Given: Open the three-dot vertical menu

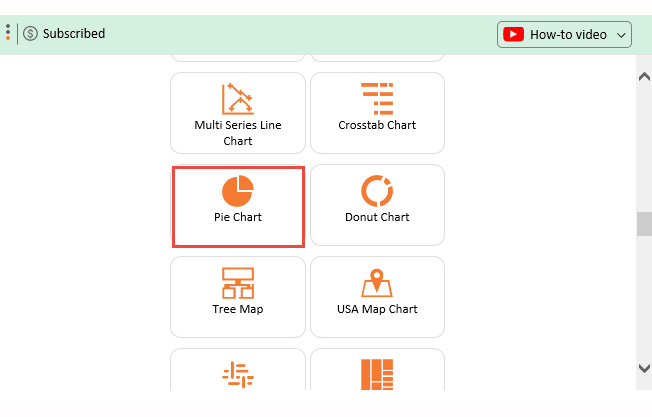Looking at the screenshot, I should pos(8,33).
